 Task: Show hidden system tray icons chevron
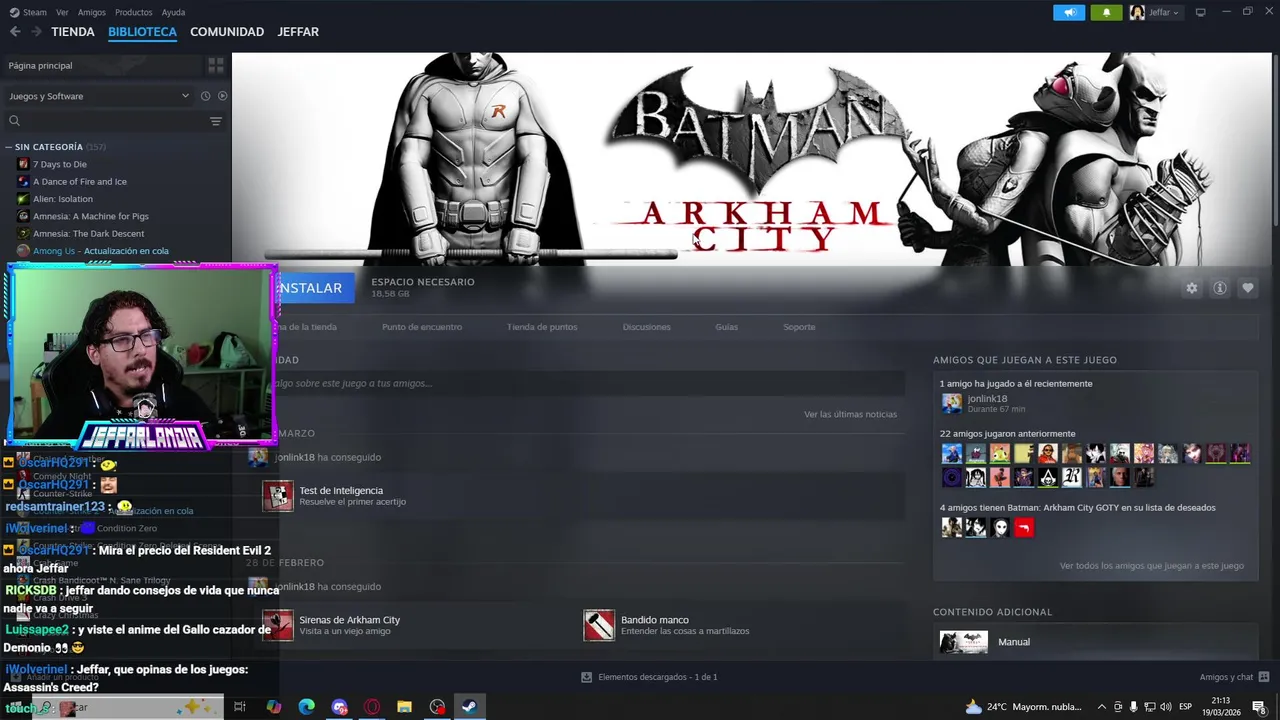click(1102, 707)
